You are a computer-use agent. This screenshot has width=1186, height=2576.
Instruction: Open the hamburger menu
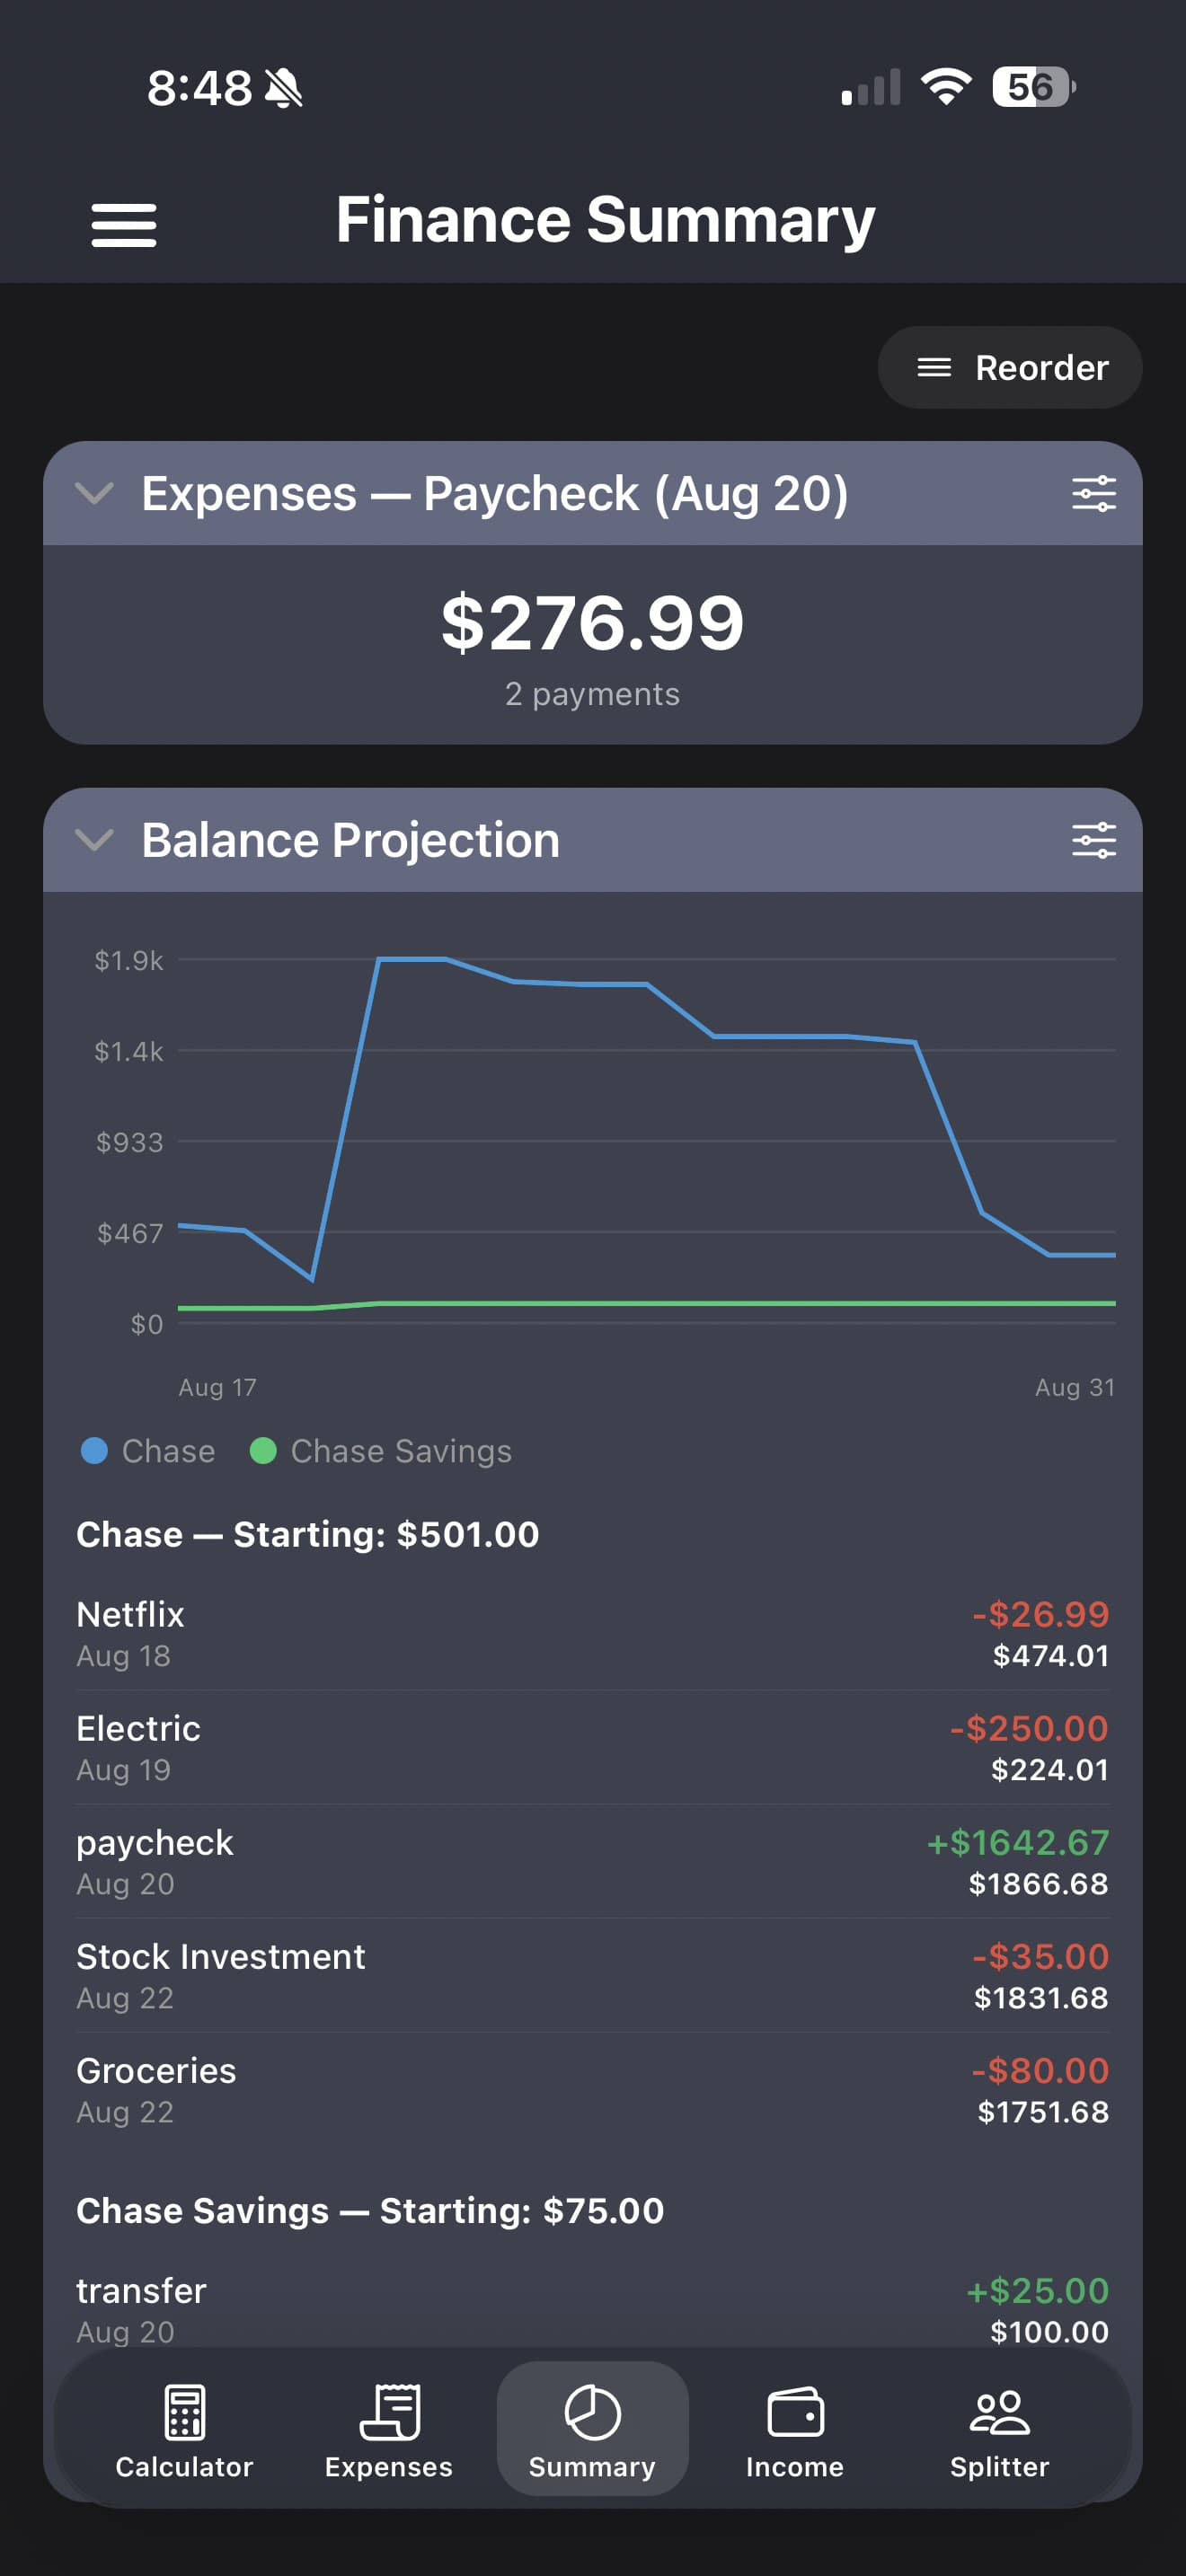[124, 225]
